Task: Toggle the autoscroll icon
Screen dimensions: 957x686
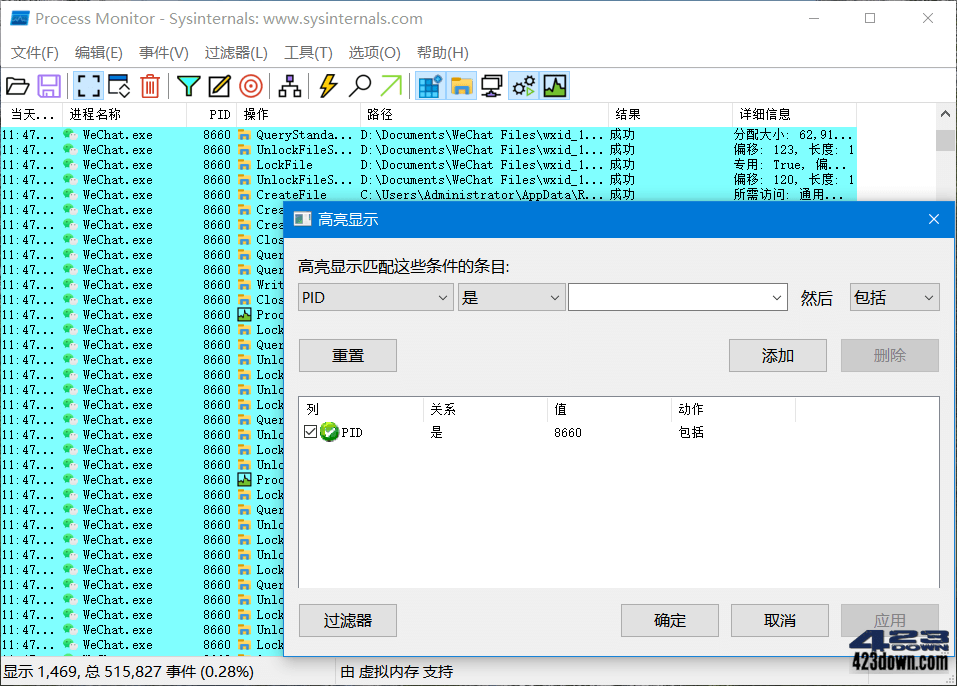Action: (x=117, y=86)
